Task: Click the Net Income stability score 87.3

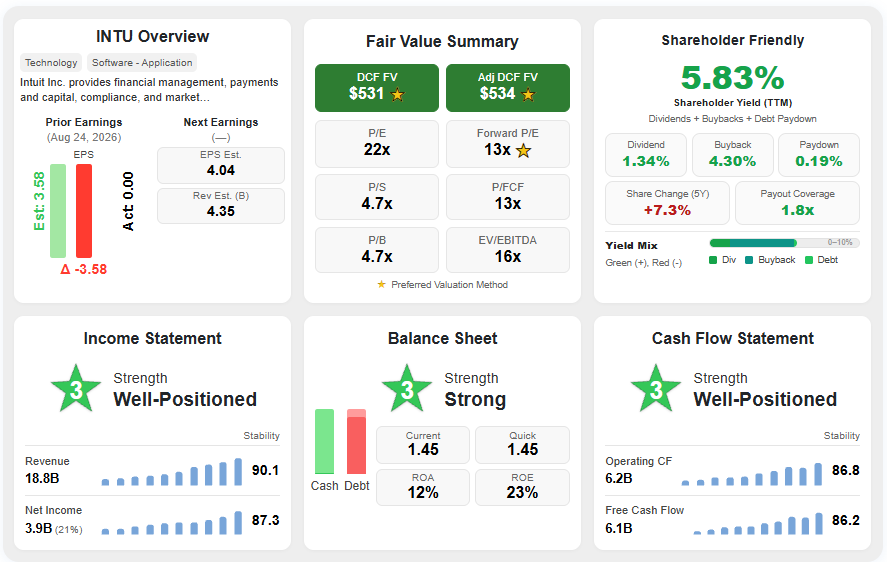Action: coord(265,520)
